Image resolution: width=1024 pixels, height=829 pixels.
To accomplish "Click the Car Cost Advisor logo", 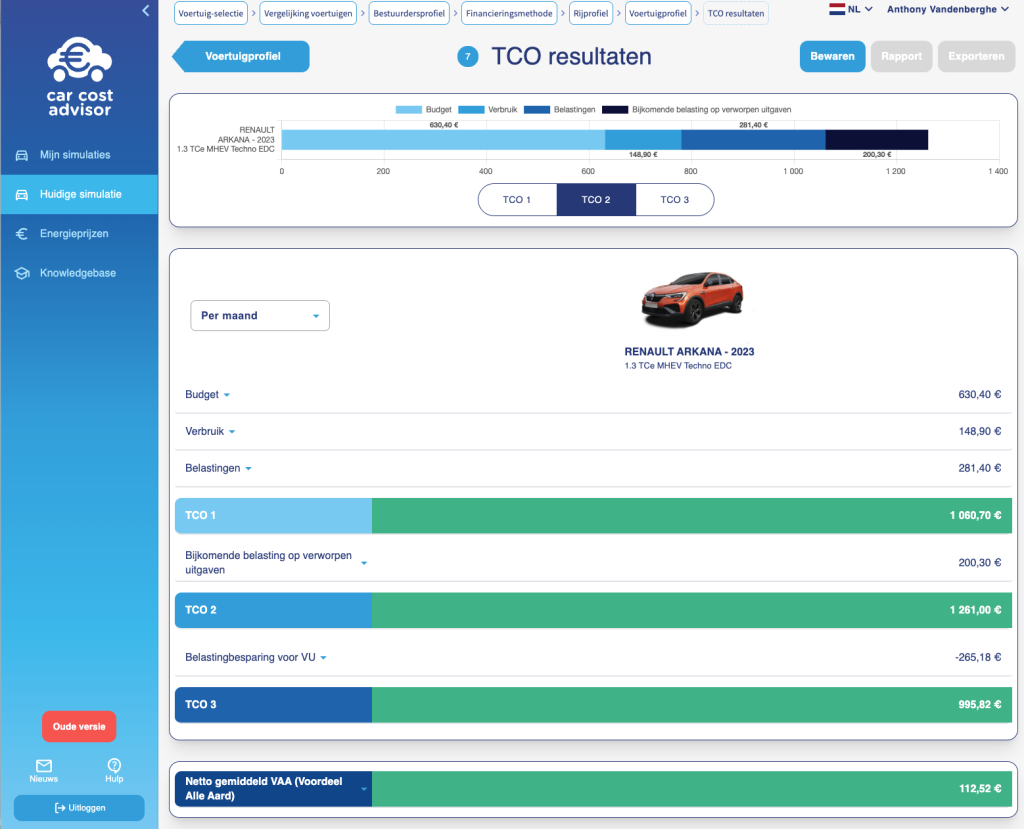I will click(79, 76).
